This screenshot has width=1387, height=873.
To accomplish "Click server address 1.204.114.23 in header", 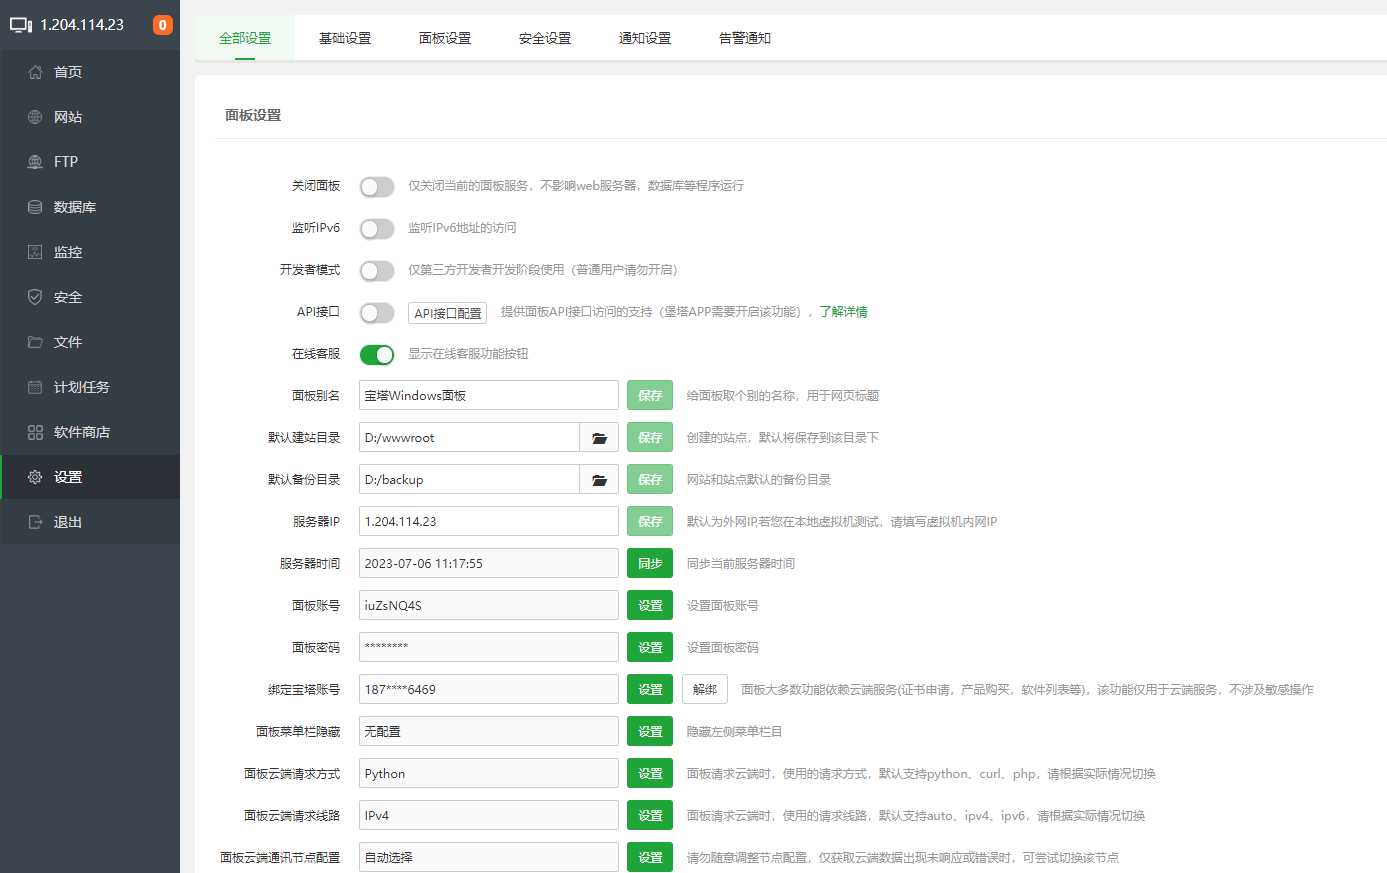I will point(82,25).
